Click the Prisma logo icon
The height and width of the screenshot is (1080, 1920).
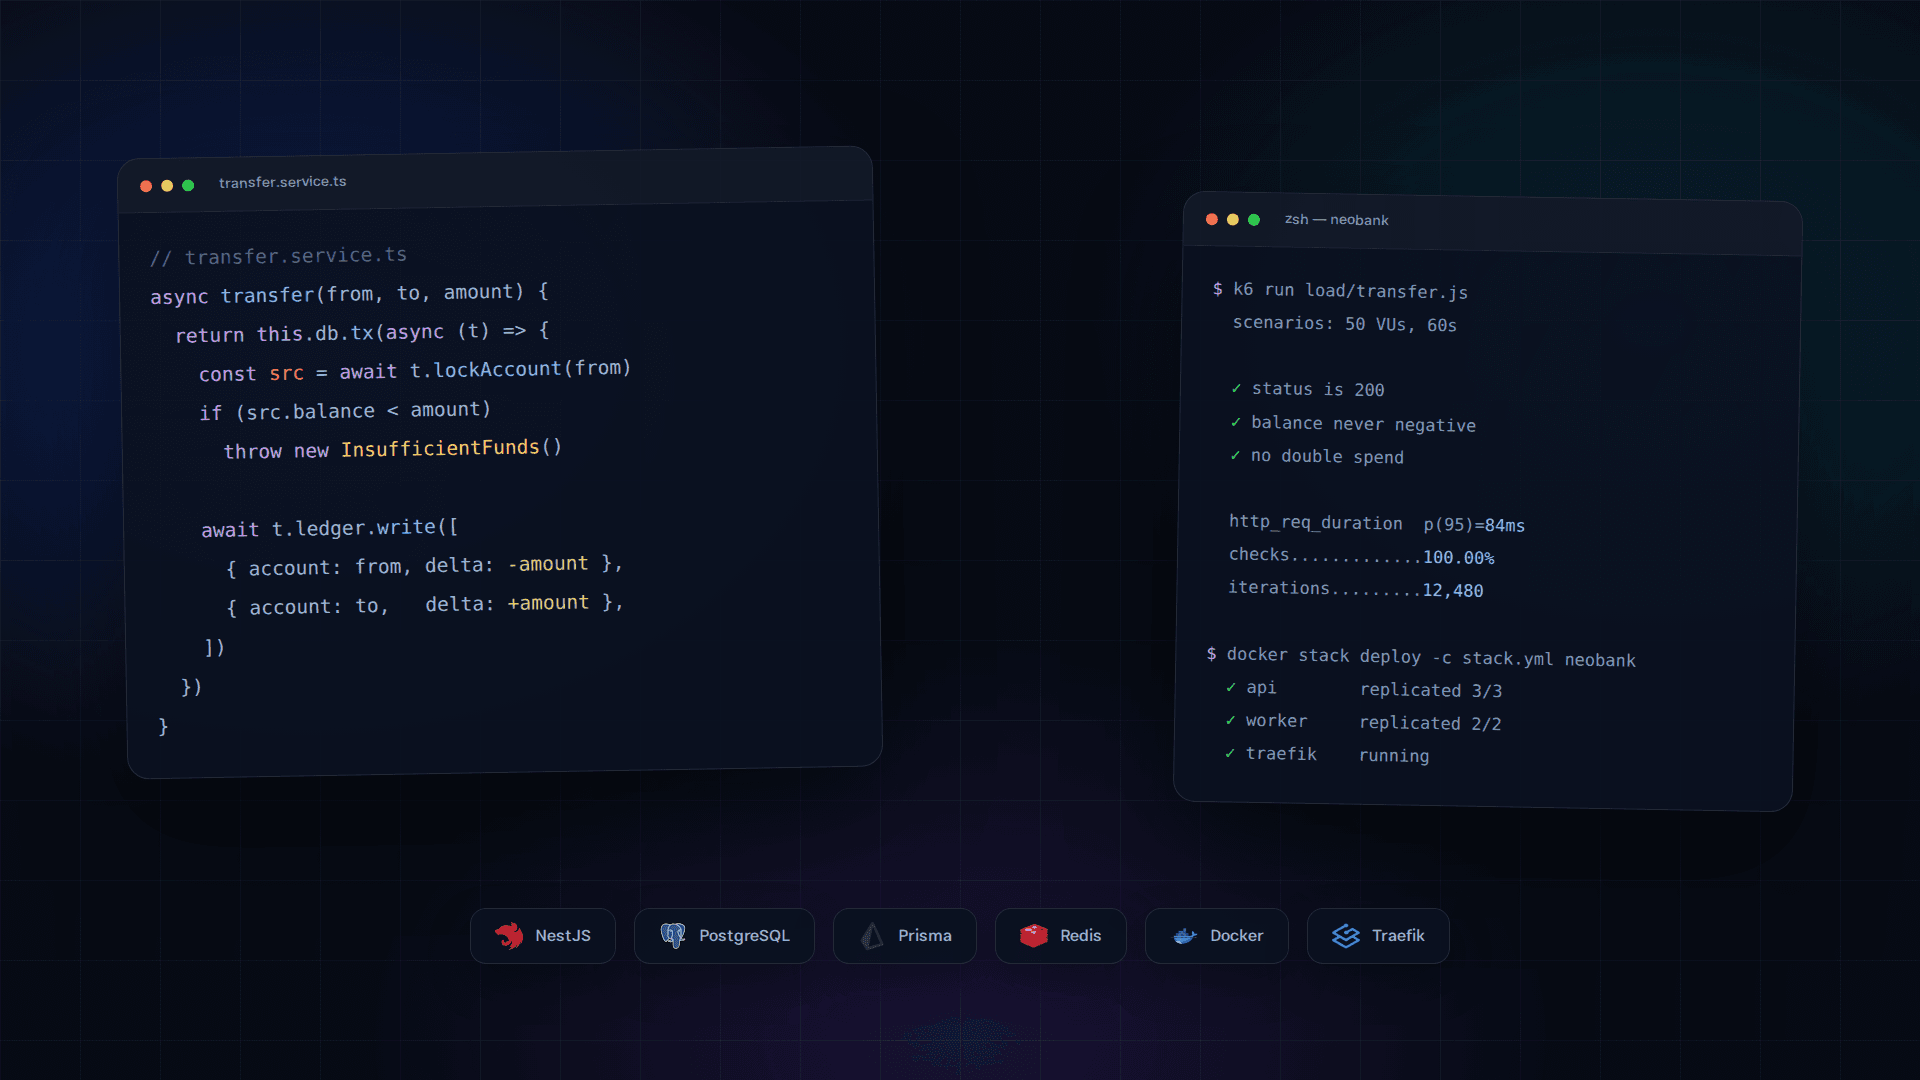tap(872, 936)
